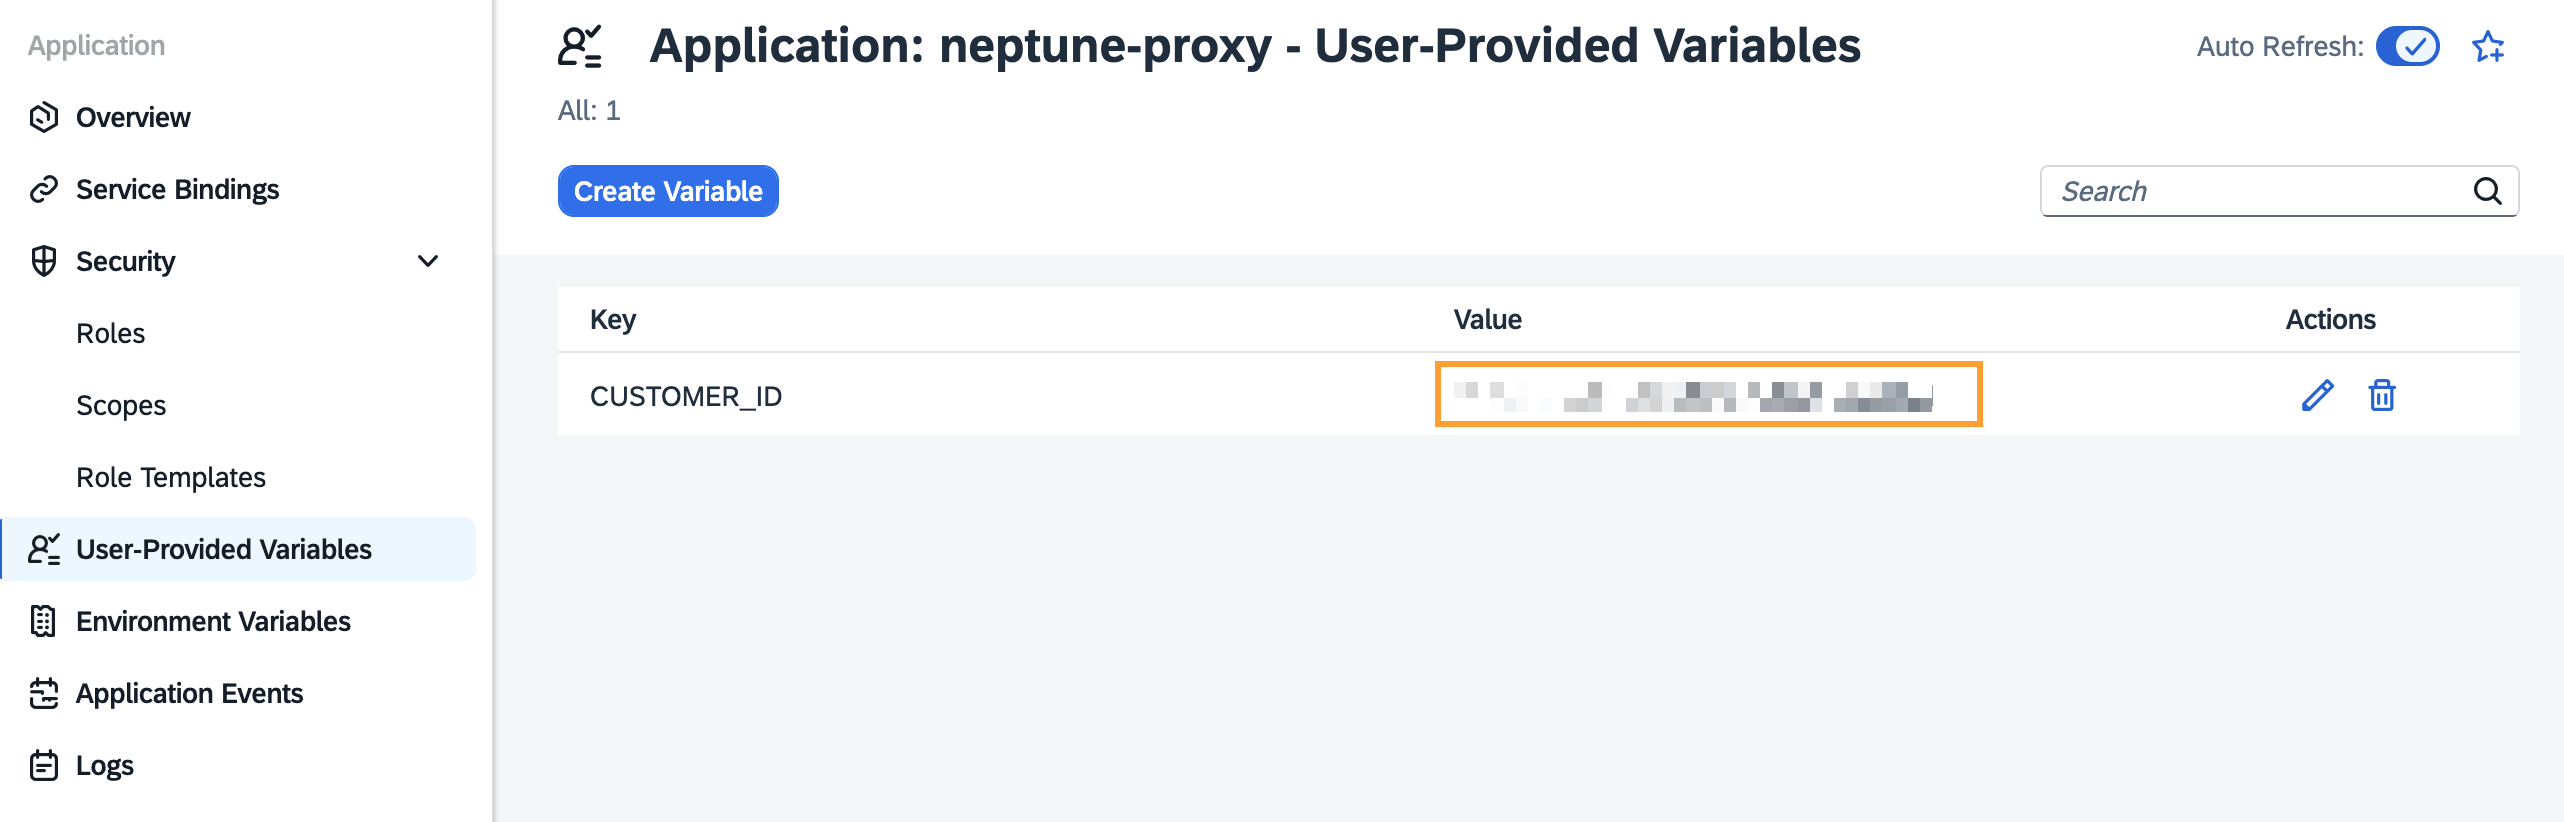Screen dimensions: 2564x822
Task: Click the Service Bindings link icon
Action: [x=43, y=189]
